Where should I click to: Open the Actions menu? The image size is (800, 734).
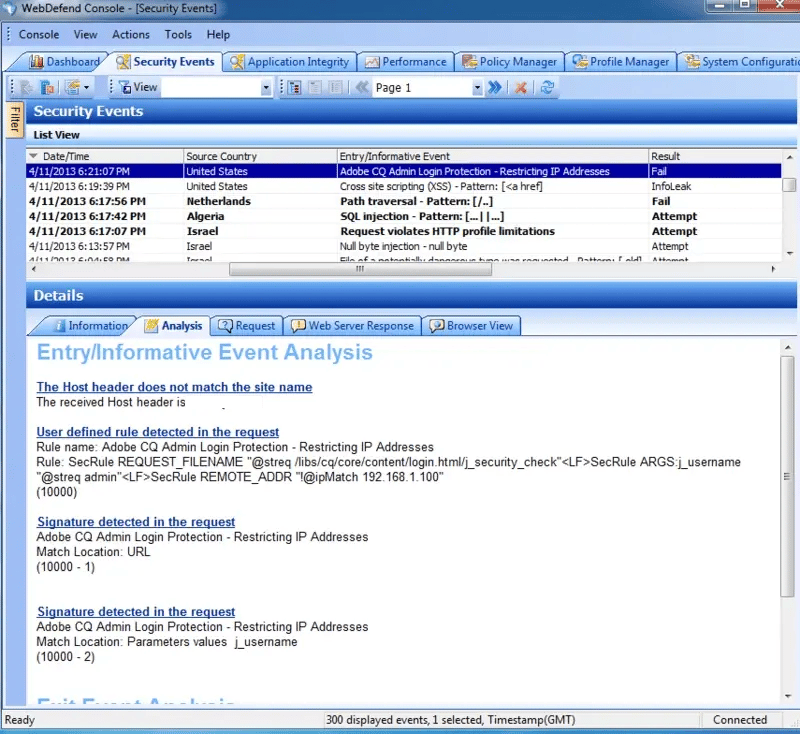[x=131, y=34]
